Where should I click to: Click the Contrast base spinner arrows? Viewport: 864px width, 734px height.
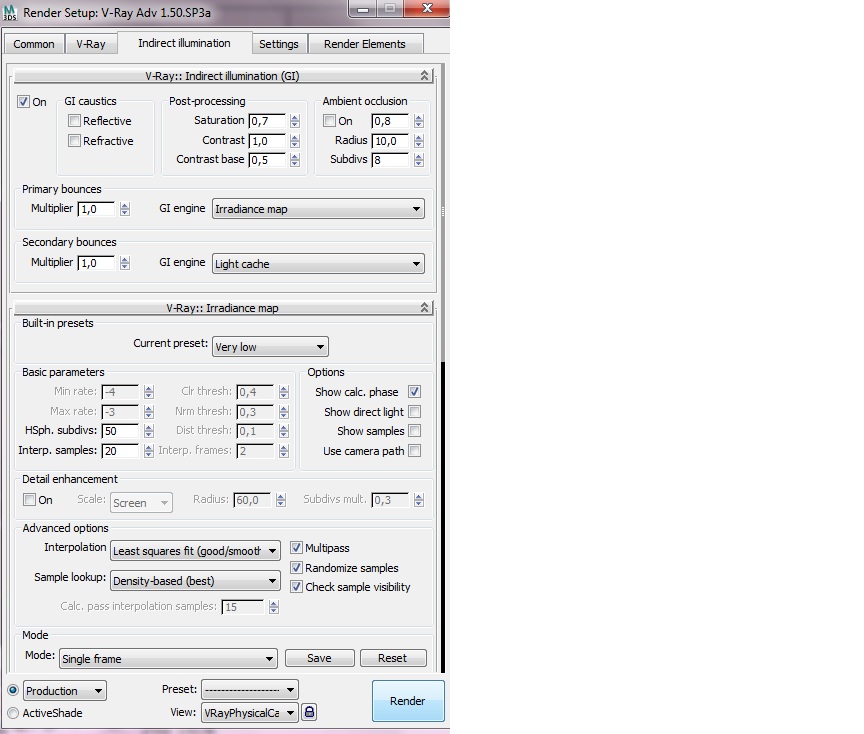[x=295, y=160]
